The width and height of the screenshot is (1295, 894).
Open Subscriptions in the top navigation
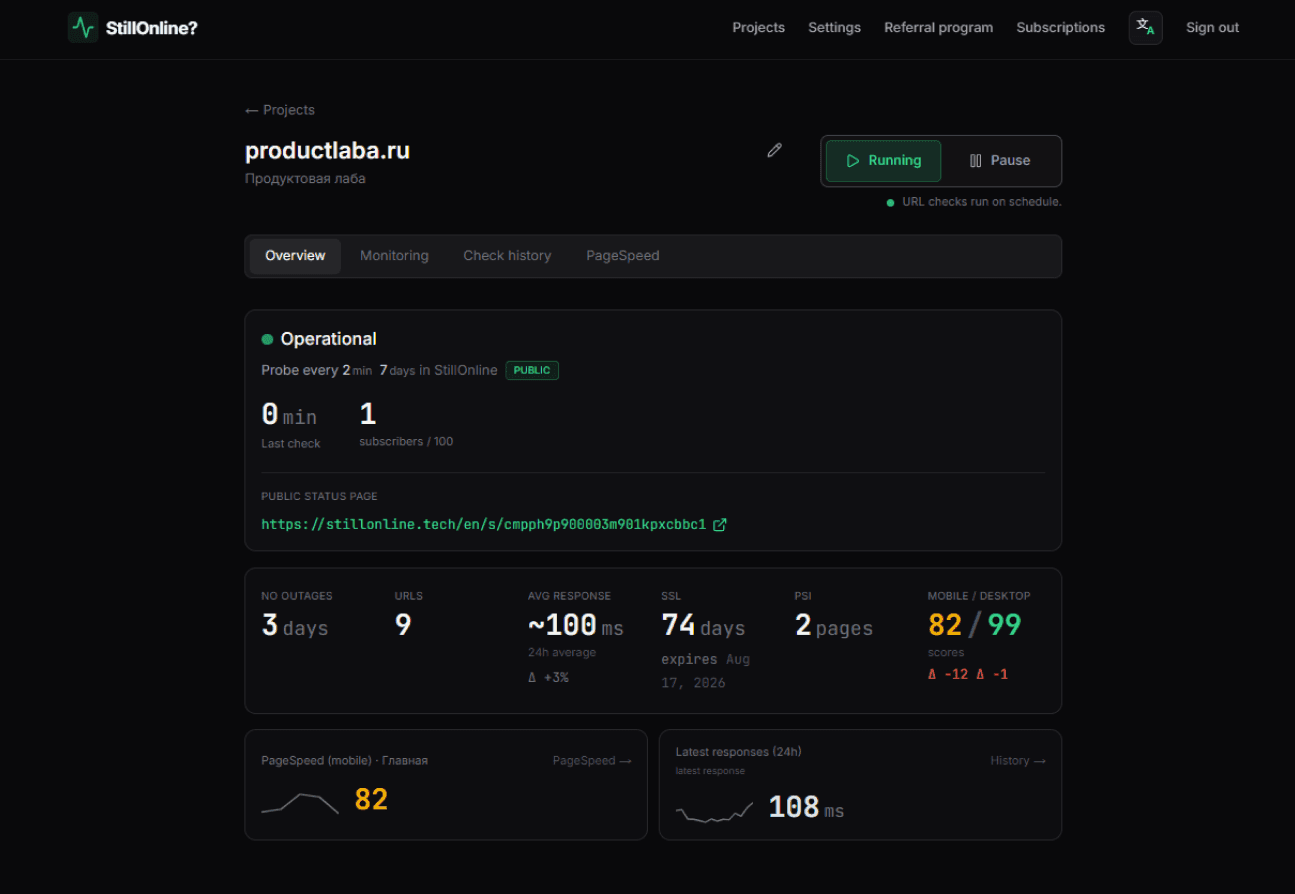tap(1060, 28)
